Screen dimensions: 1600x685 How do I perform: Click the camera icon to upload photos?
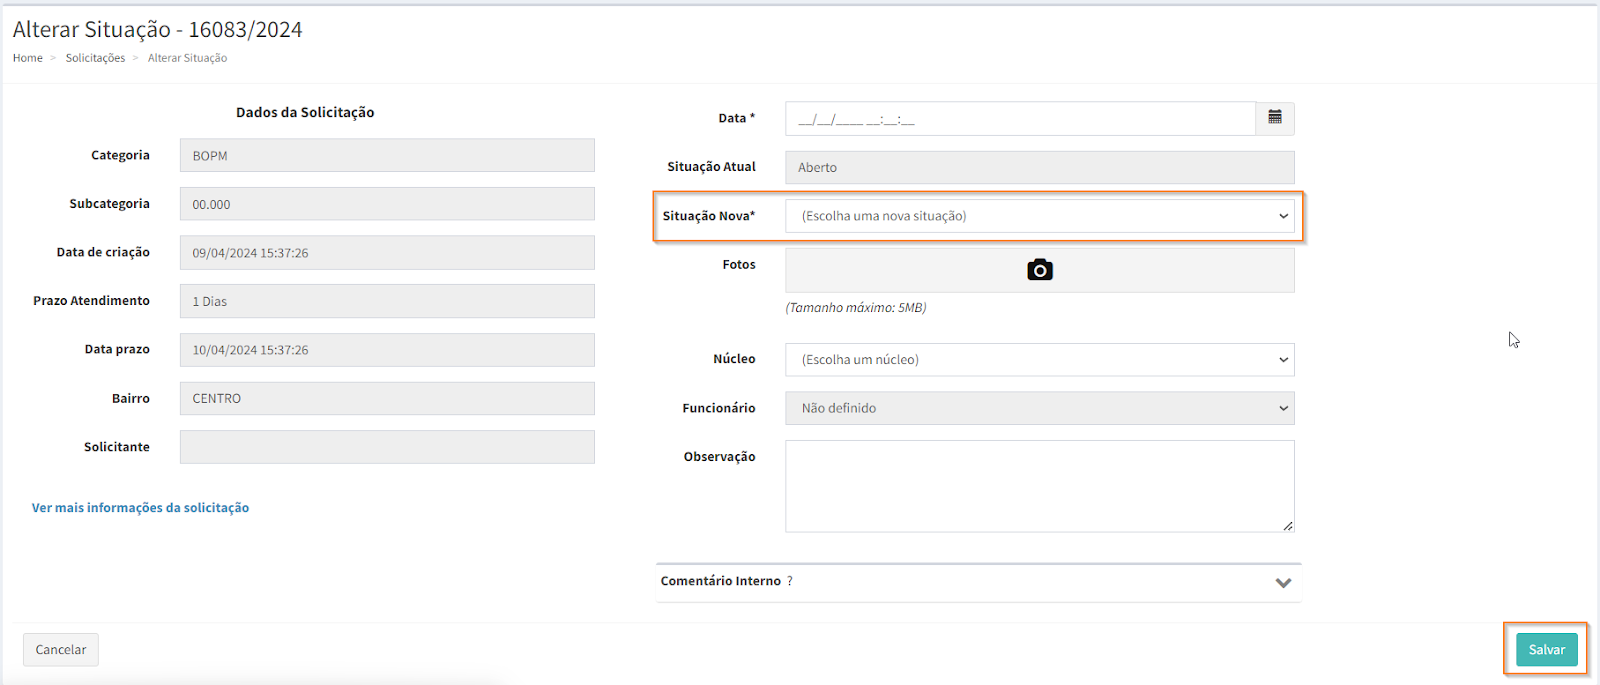[x=1040, y=270]
